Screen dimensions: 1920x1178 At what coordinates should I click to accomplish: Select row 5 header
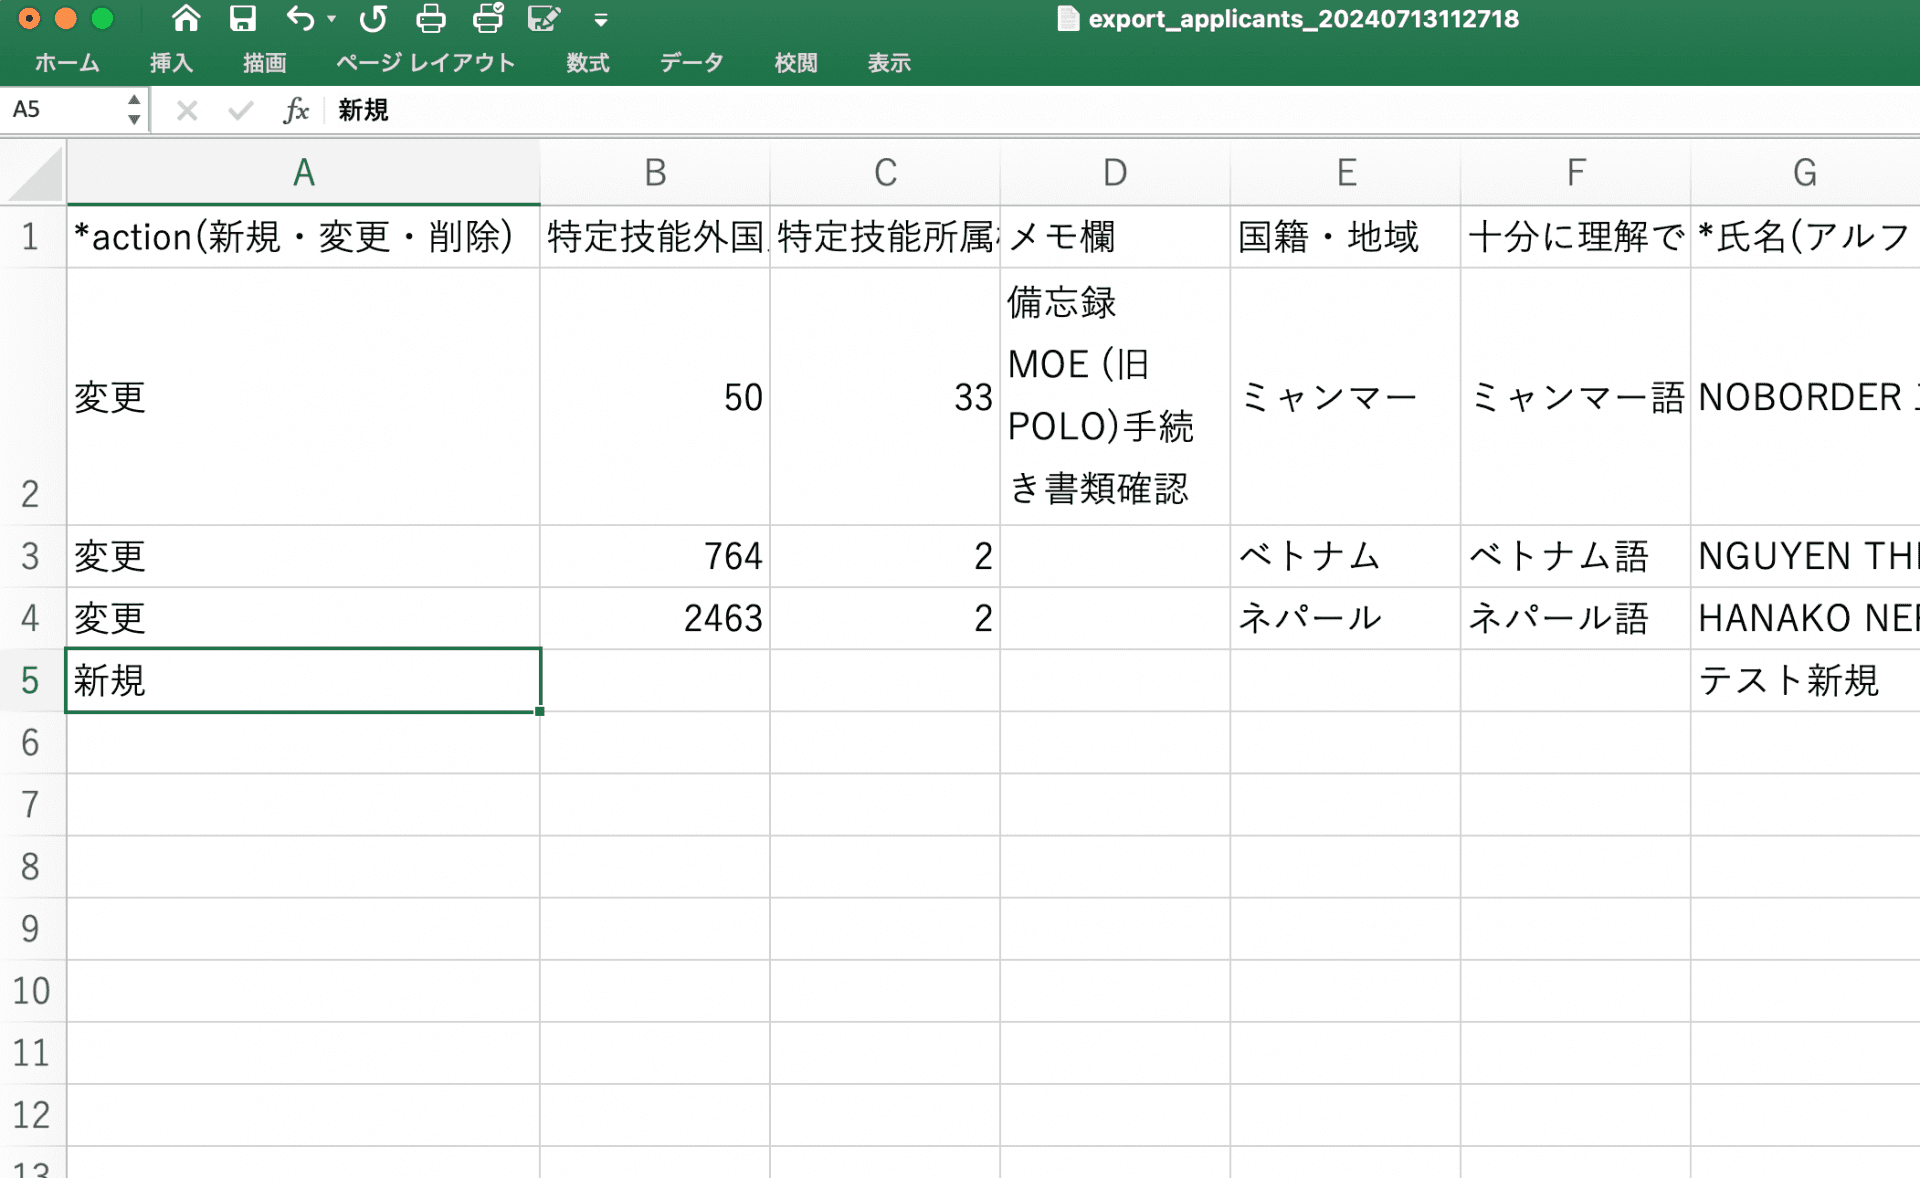point(31,681)
